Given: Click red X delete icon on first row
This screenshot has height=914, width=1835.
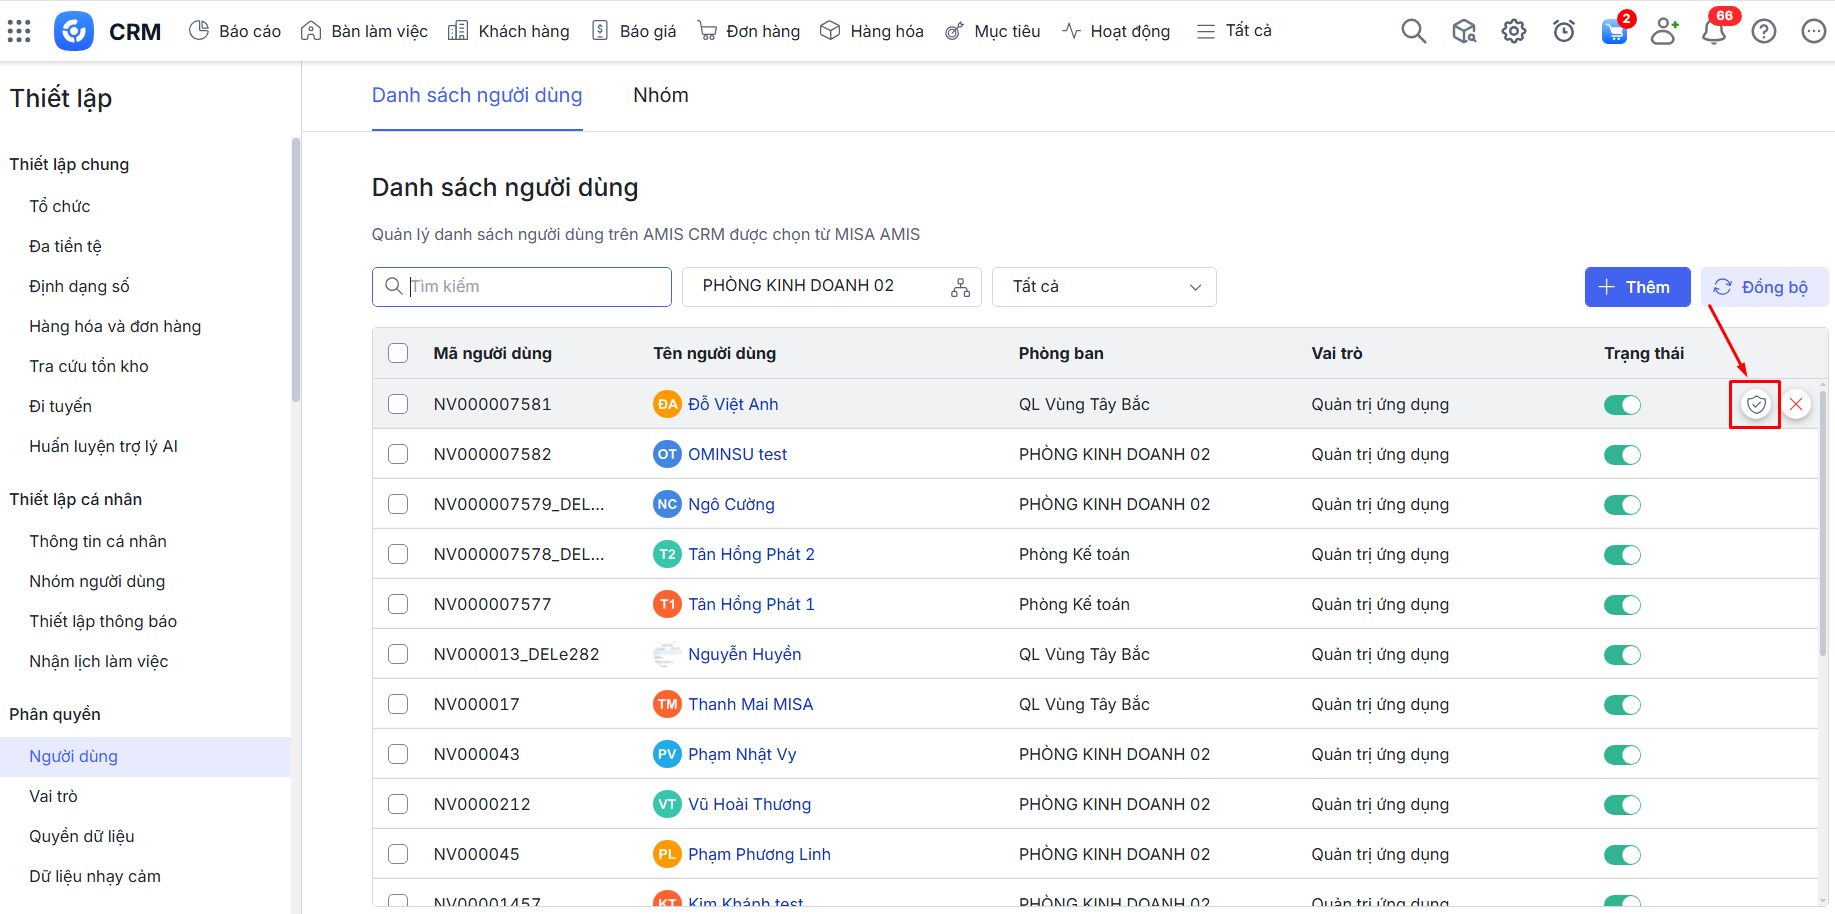Looking at the screenshot, I should click(1796, 404).
